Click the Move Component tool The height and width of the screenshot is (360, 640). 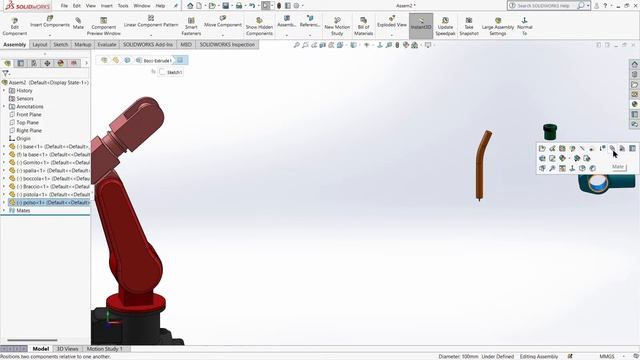point(223,22)
